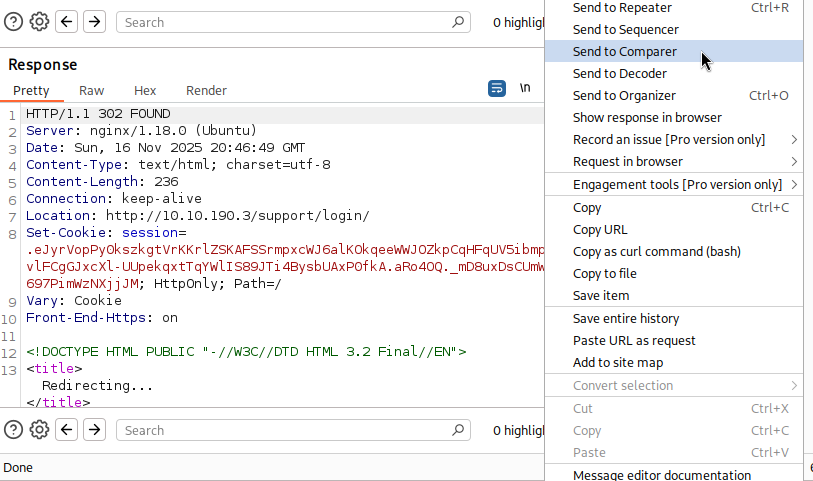Screen dimensions: 813x481
Task: Open settings gear in bottom search bar
Action: click(x=39, y=430)
